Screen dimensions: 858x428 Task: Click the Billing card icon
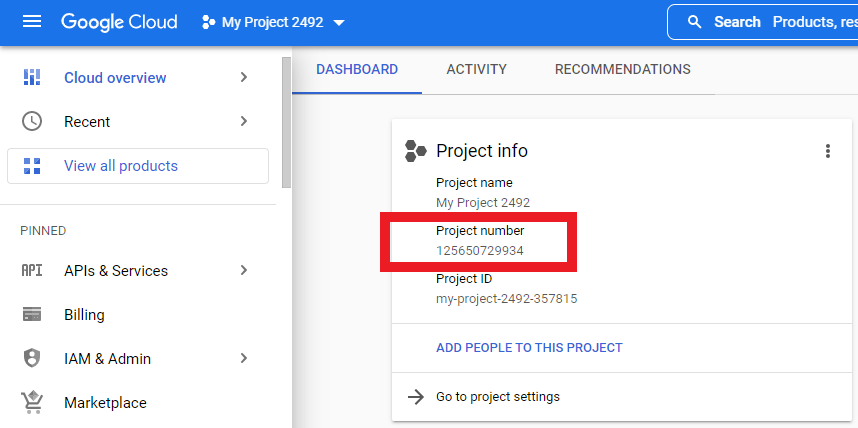pos(32,315)
